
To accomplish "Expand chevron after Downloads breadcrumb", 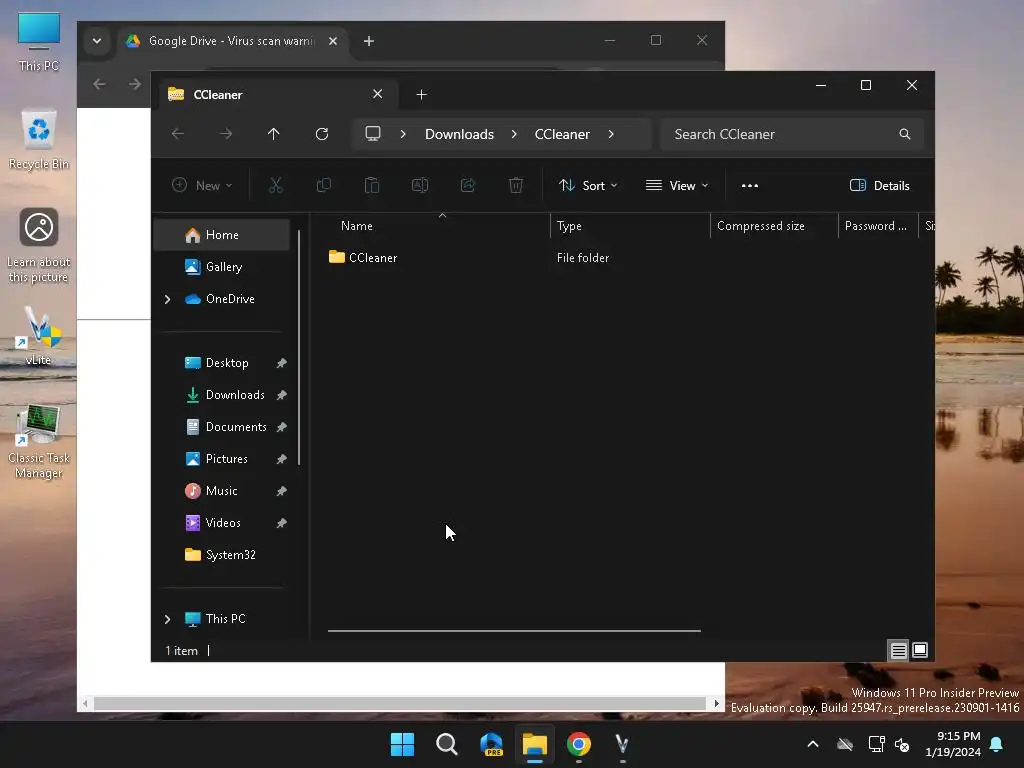I will pyautogui.click(x=515, y=134).
